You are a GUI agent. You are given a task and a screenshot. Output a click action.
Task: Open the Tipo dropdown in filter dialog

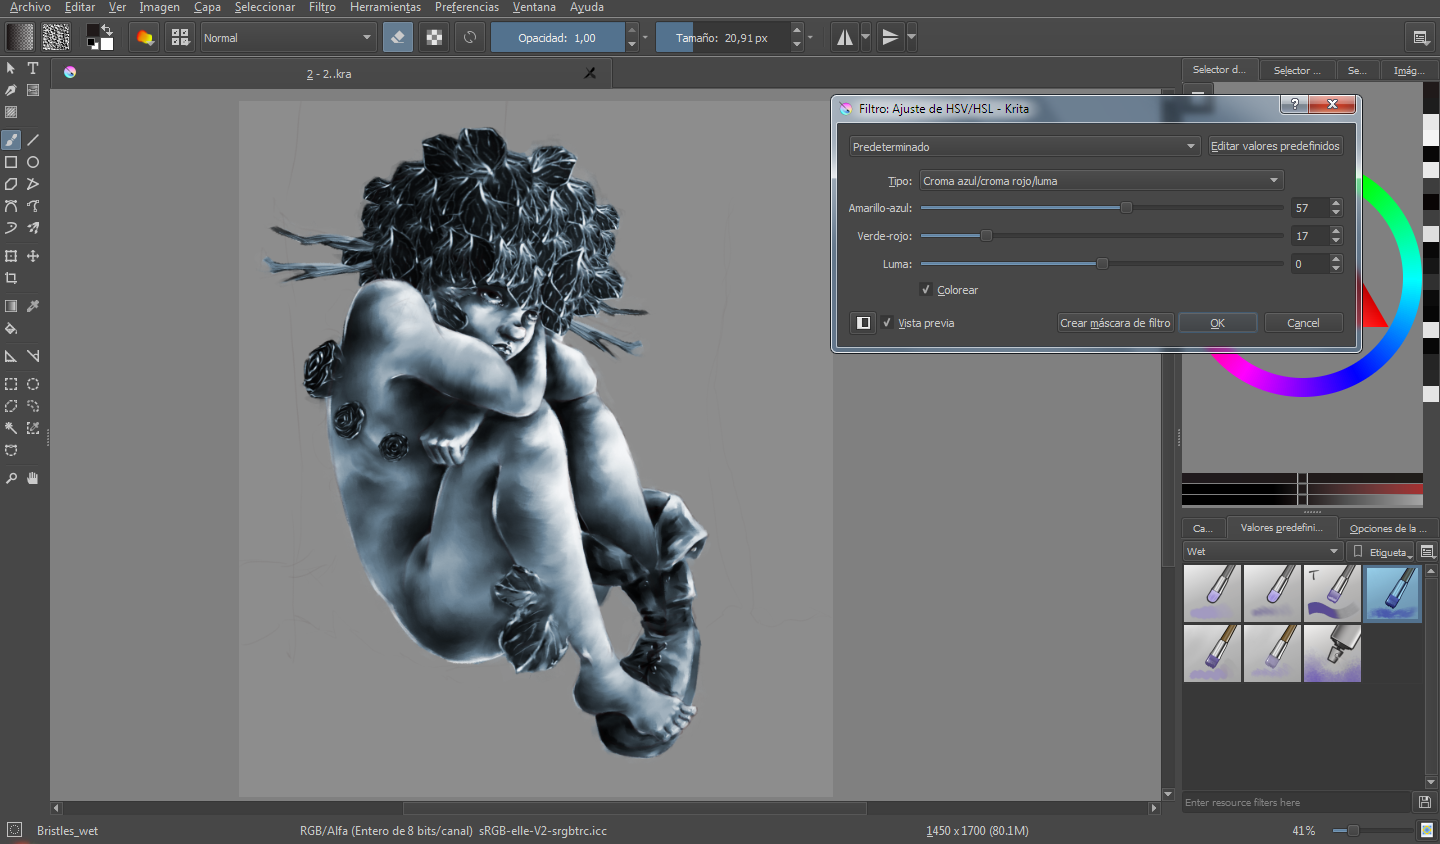click(x=1101, y=181)
